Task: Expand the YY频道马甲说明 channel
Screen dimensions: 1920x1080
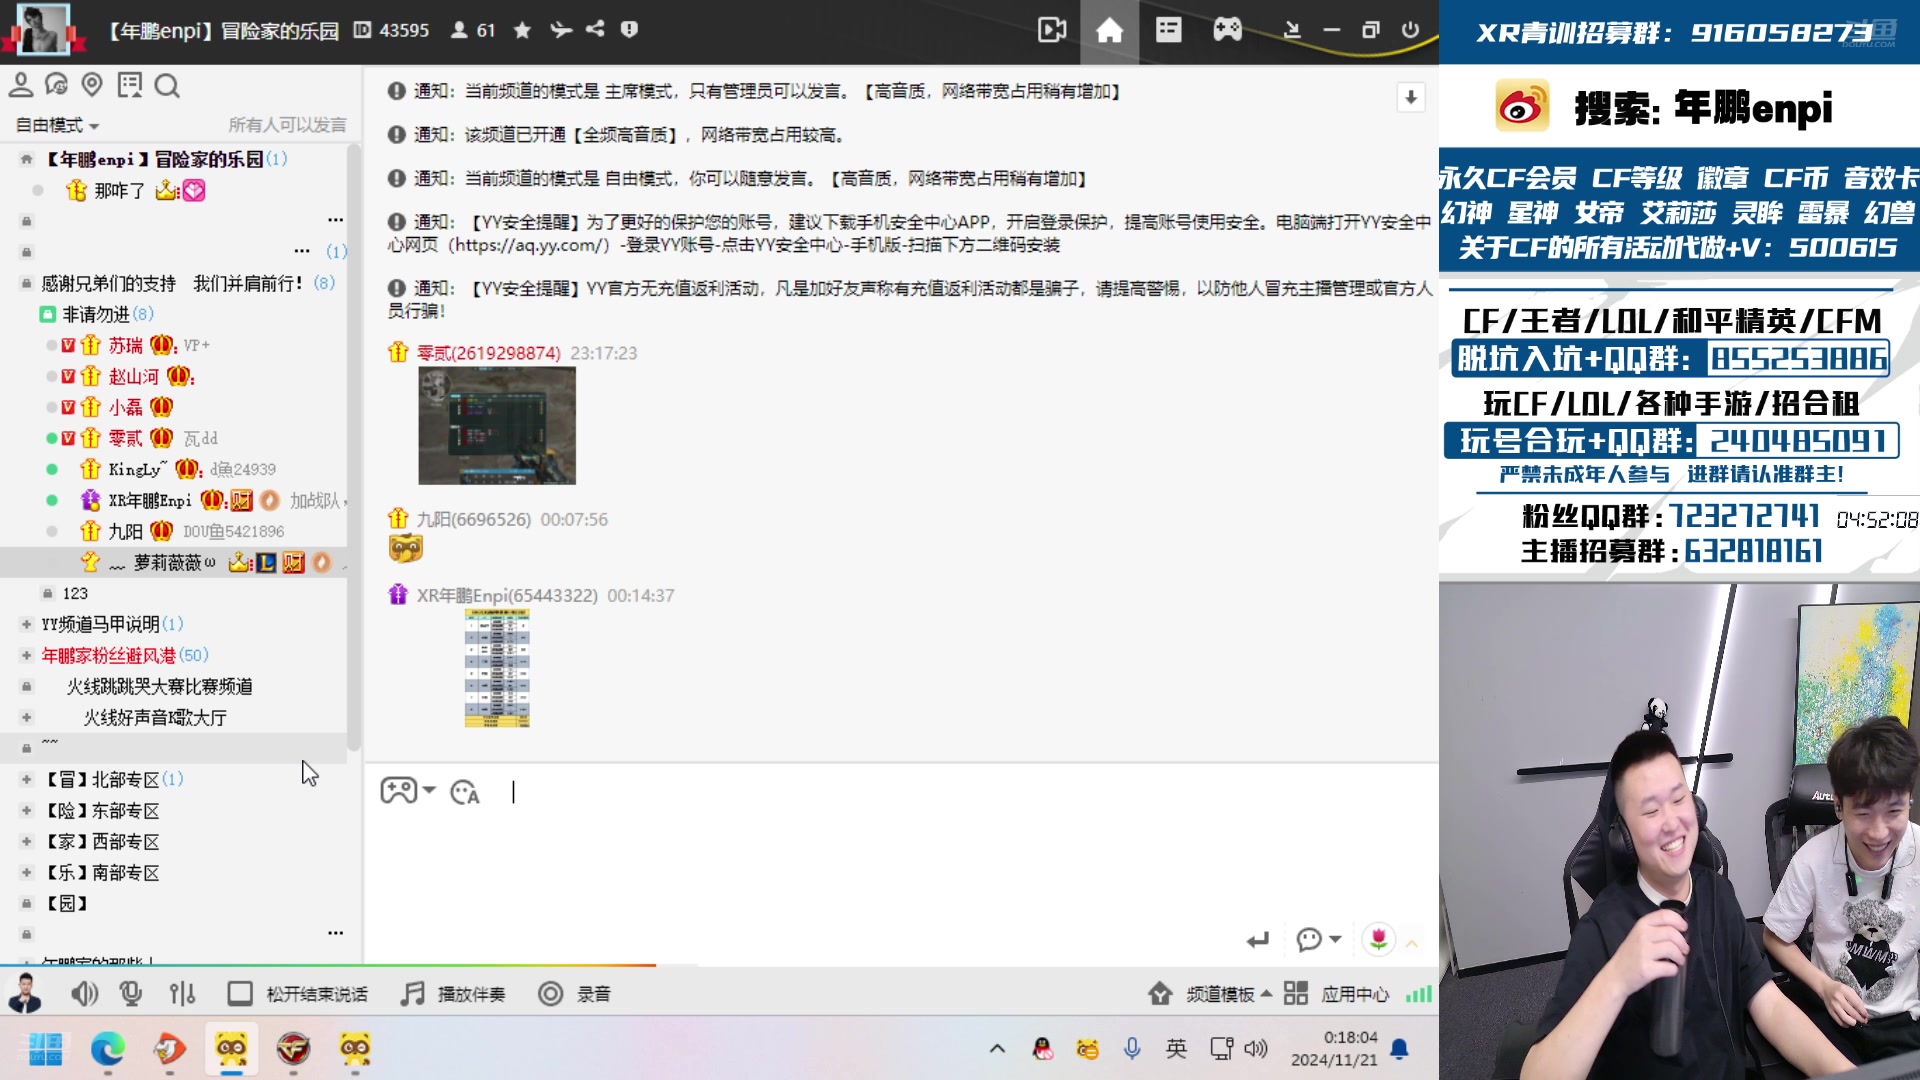Action: point(27,624)
